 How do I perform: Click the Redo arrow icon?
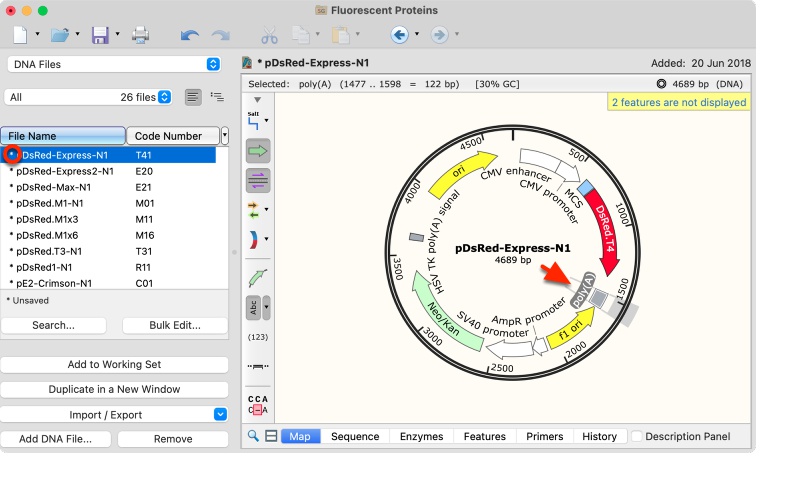point(220,35)
